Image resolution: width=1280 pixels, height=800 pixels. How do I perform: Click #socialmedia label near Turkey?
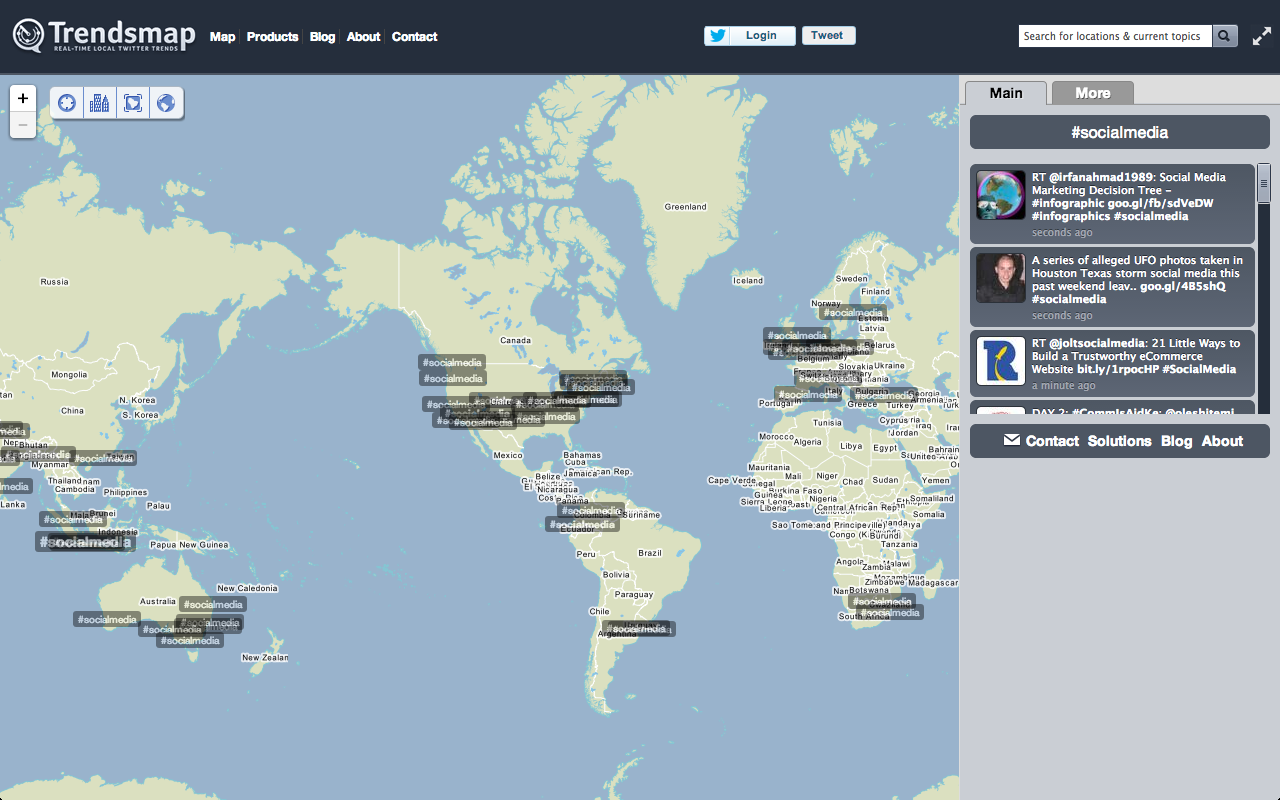(884, 396)
